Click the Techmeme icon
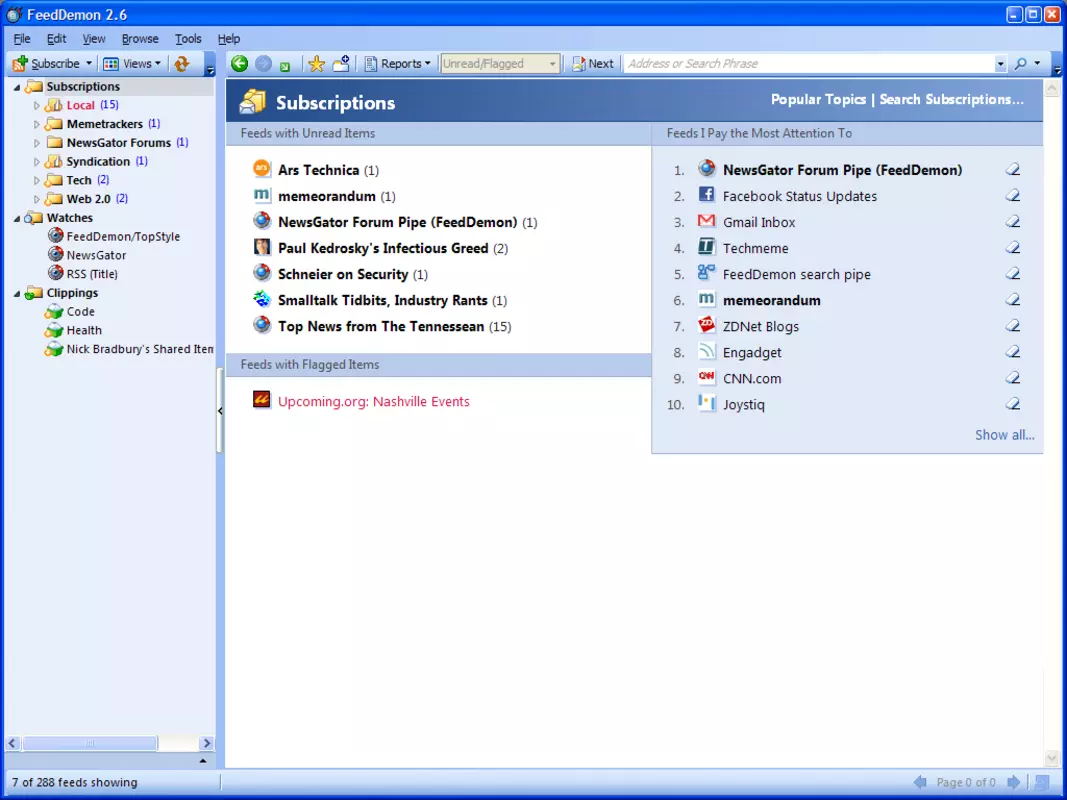This screenshot has height=800, width=1067. tap(706, 247)
